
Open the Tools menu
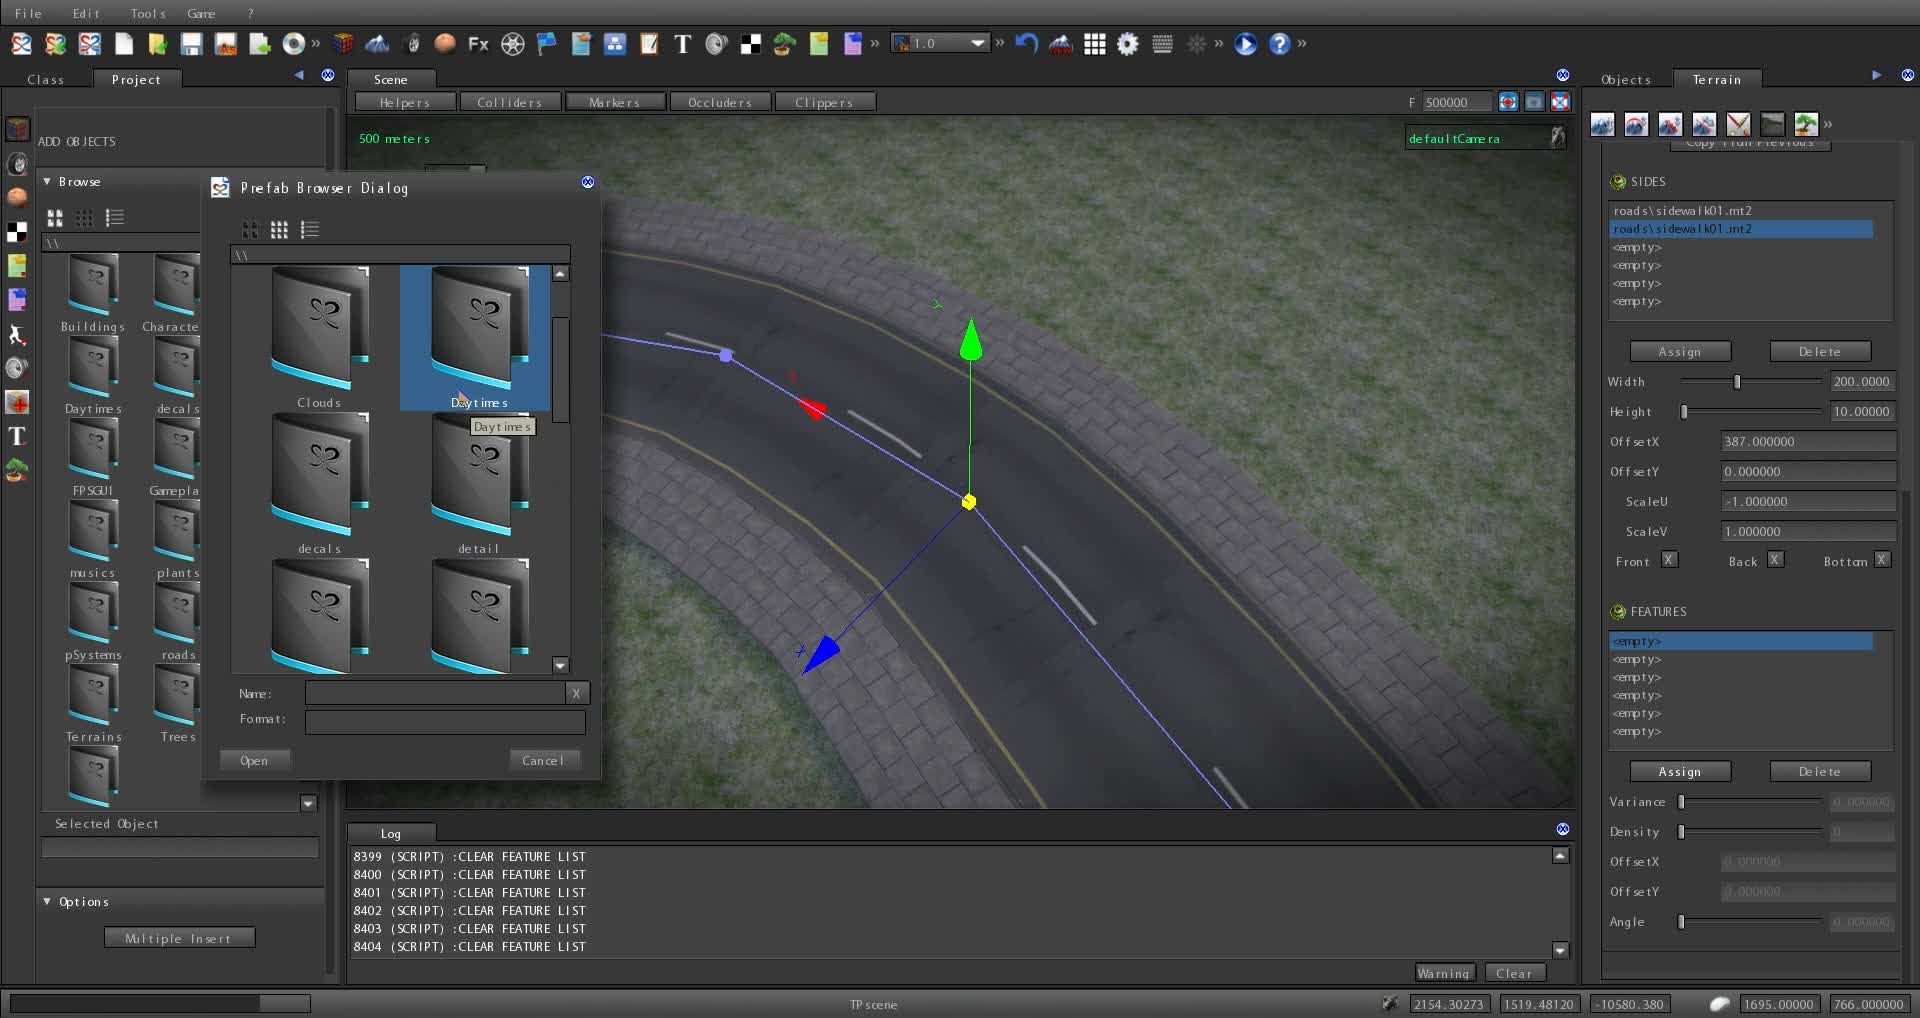click(x=148, y=13)
